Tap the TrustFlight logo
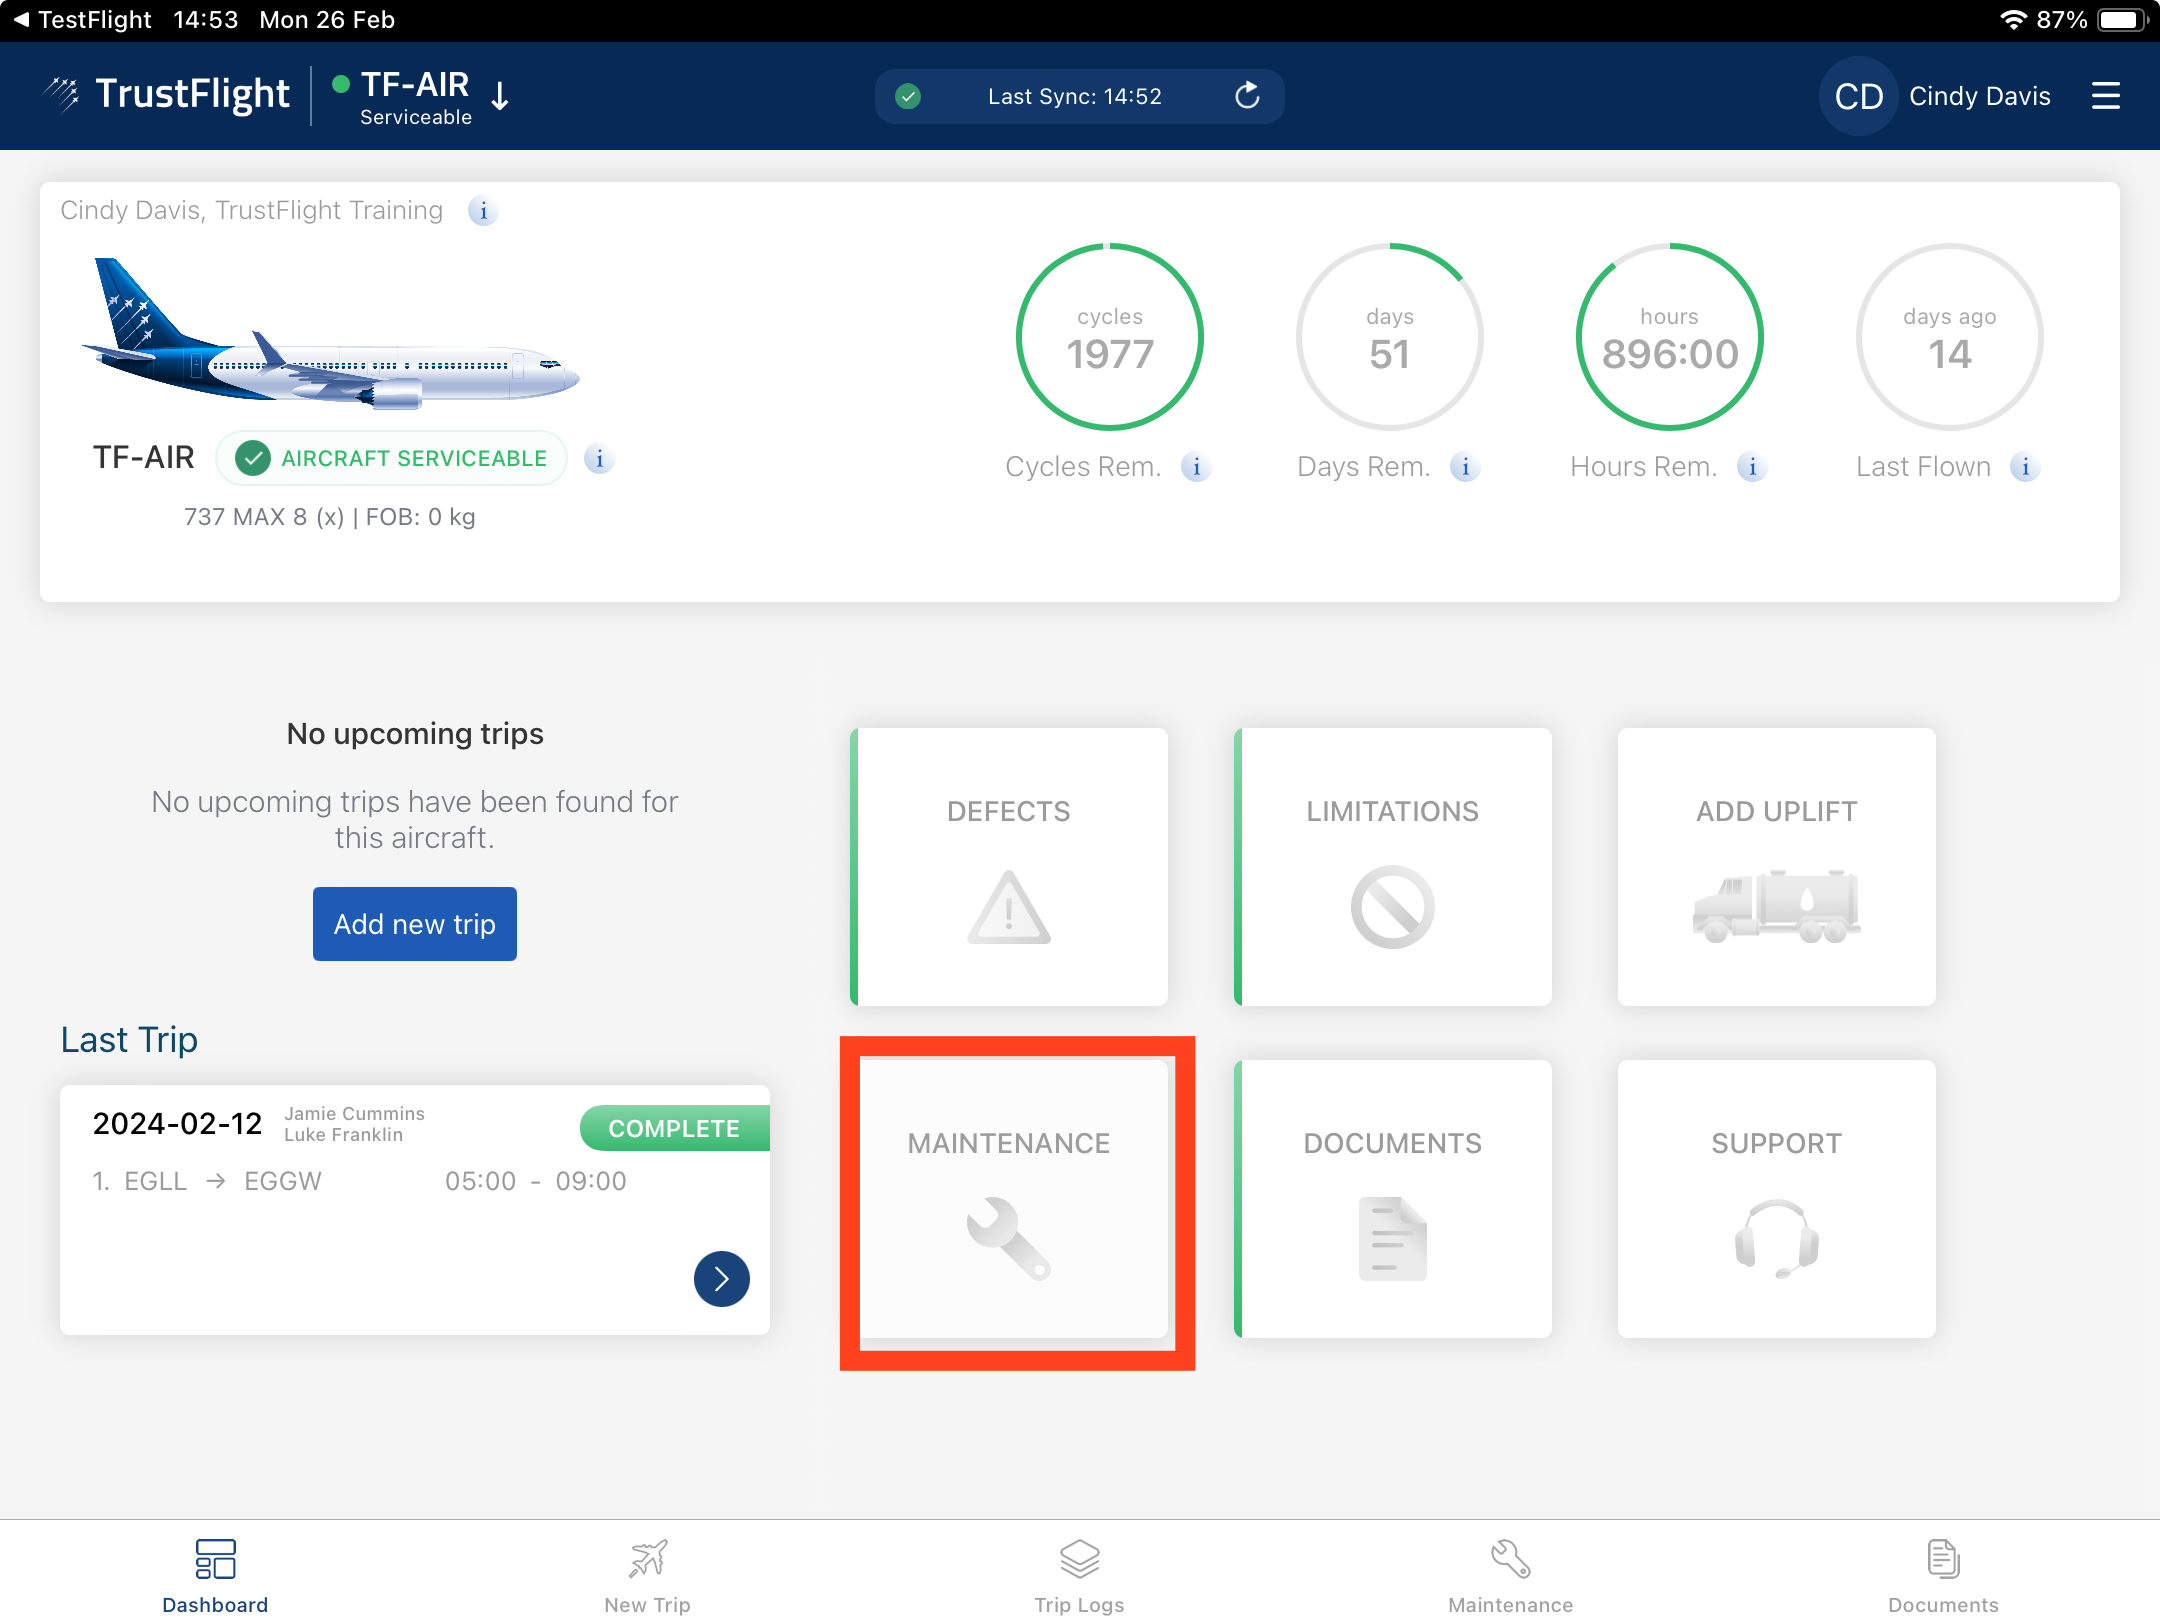 pos(168,94)
